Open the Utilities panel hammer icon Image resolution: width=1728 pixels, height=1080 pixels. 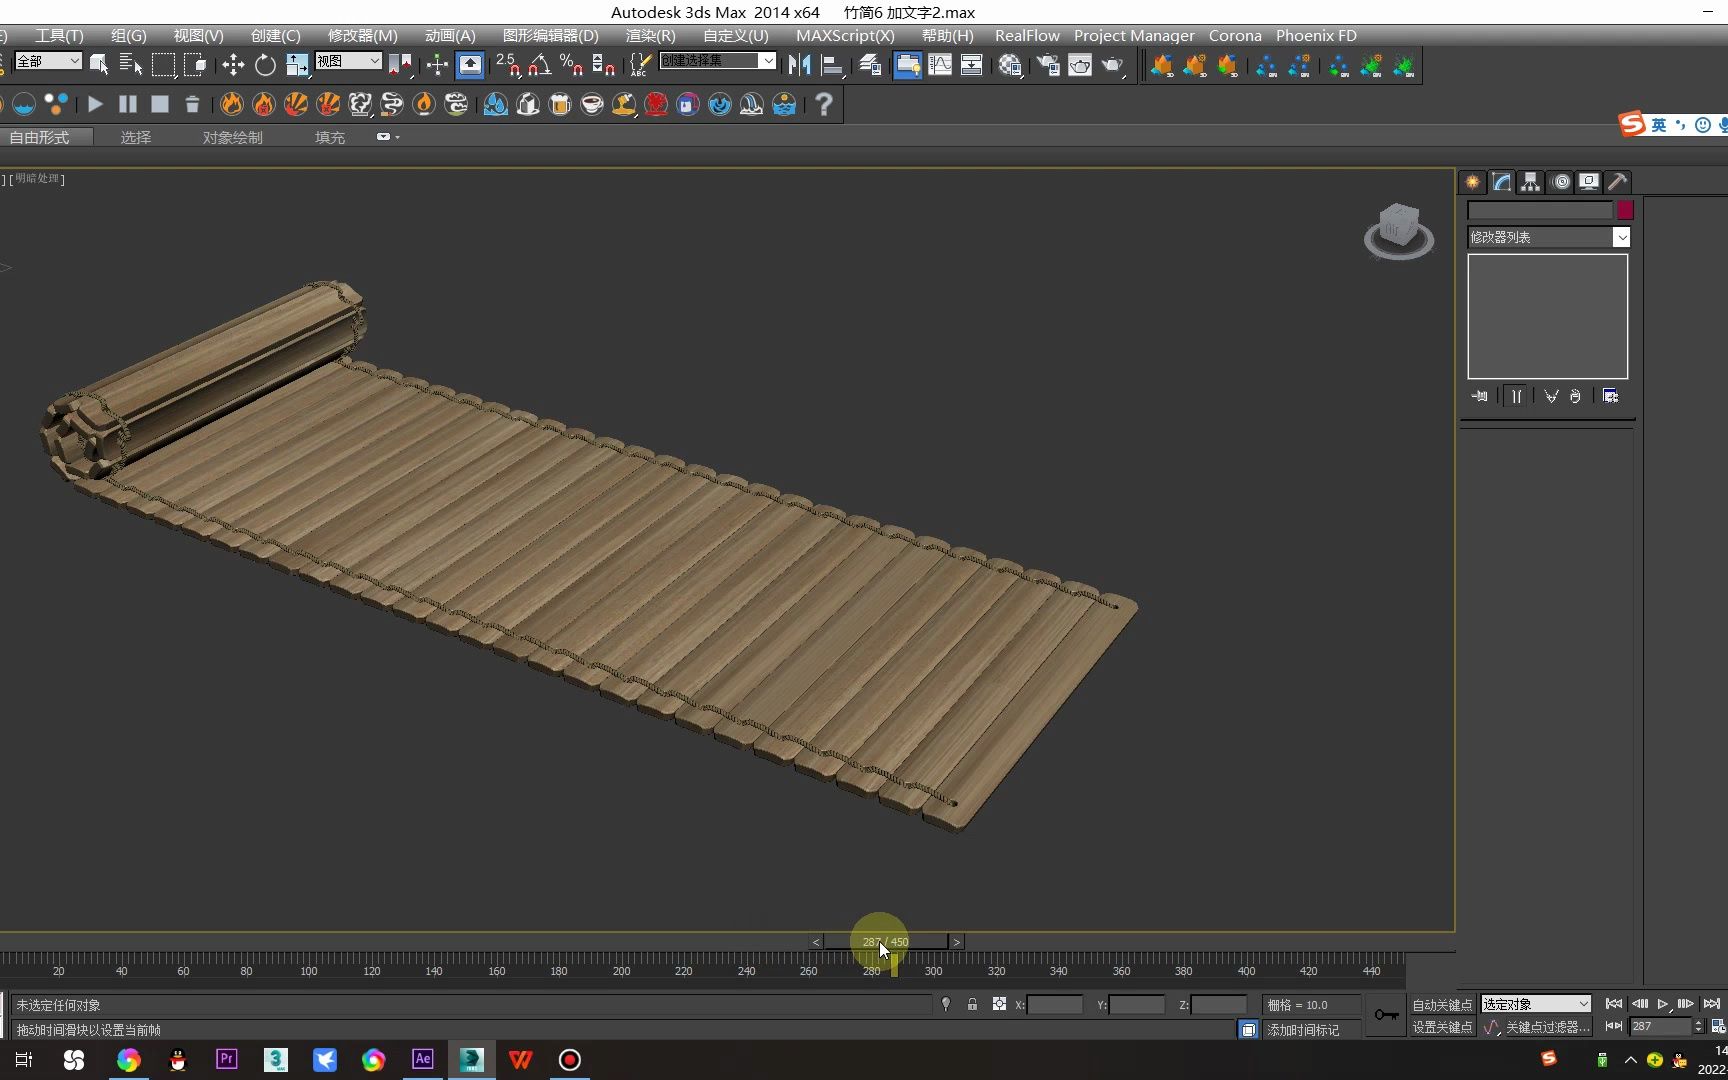(x=1617, y=181)
